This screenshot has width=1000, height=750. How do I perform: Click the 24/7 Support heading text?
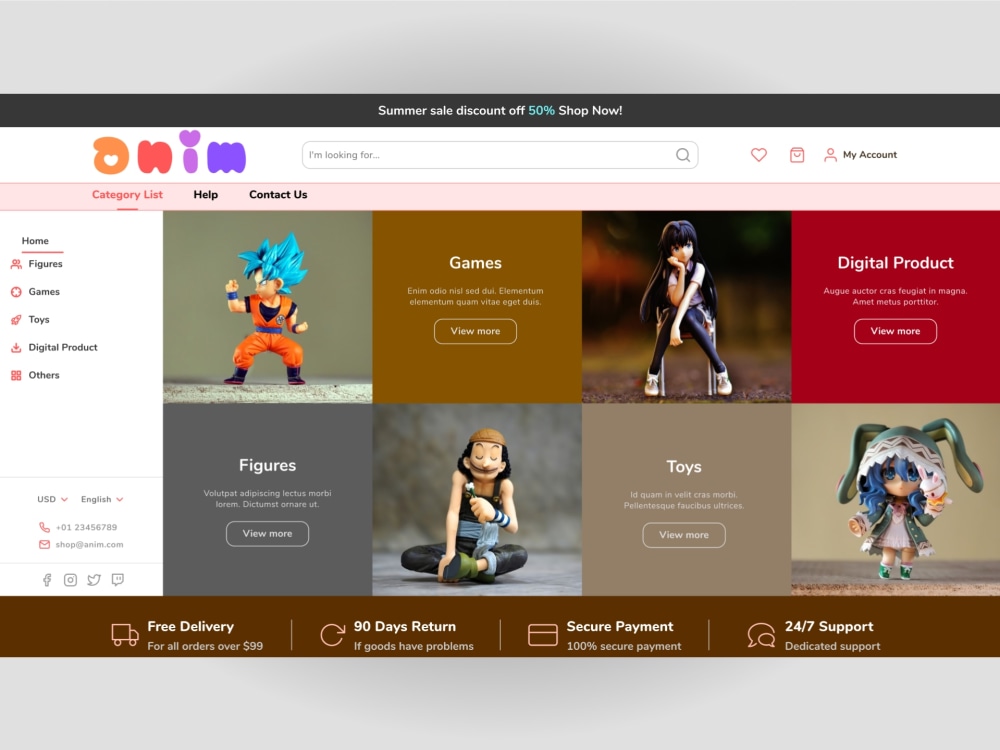(829, 626)
